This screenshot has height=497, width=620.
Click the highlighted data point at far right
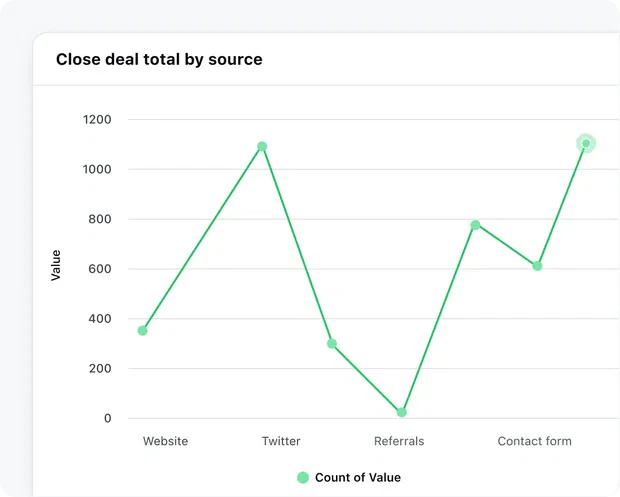pyautogui.click(x=586, y=144)
